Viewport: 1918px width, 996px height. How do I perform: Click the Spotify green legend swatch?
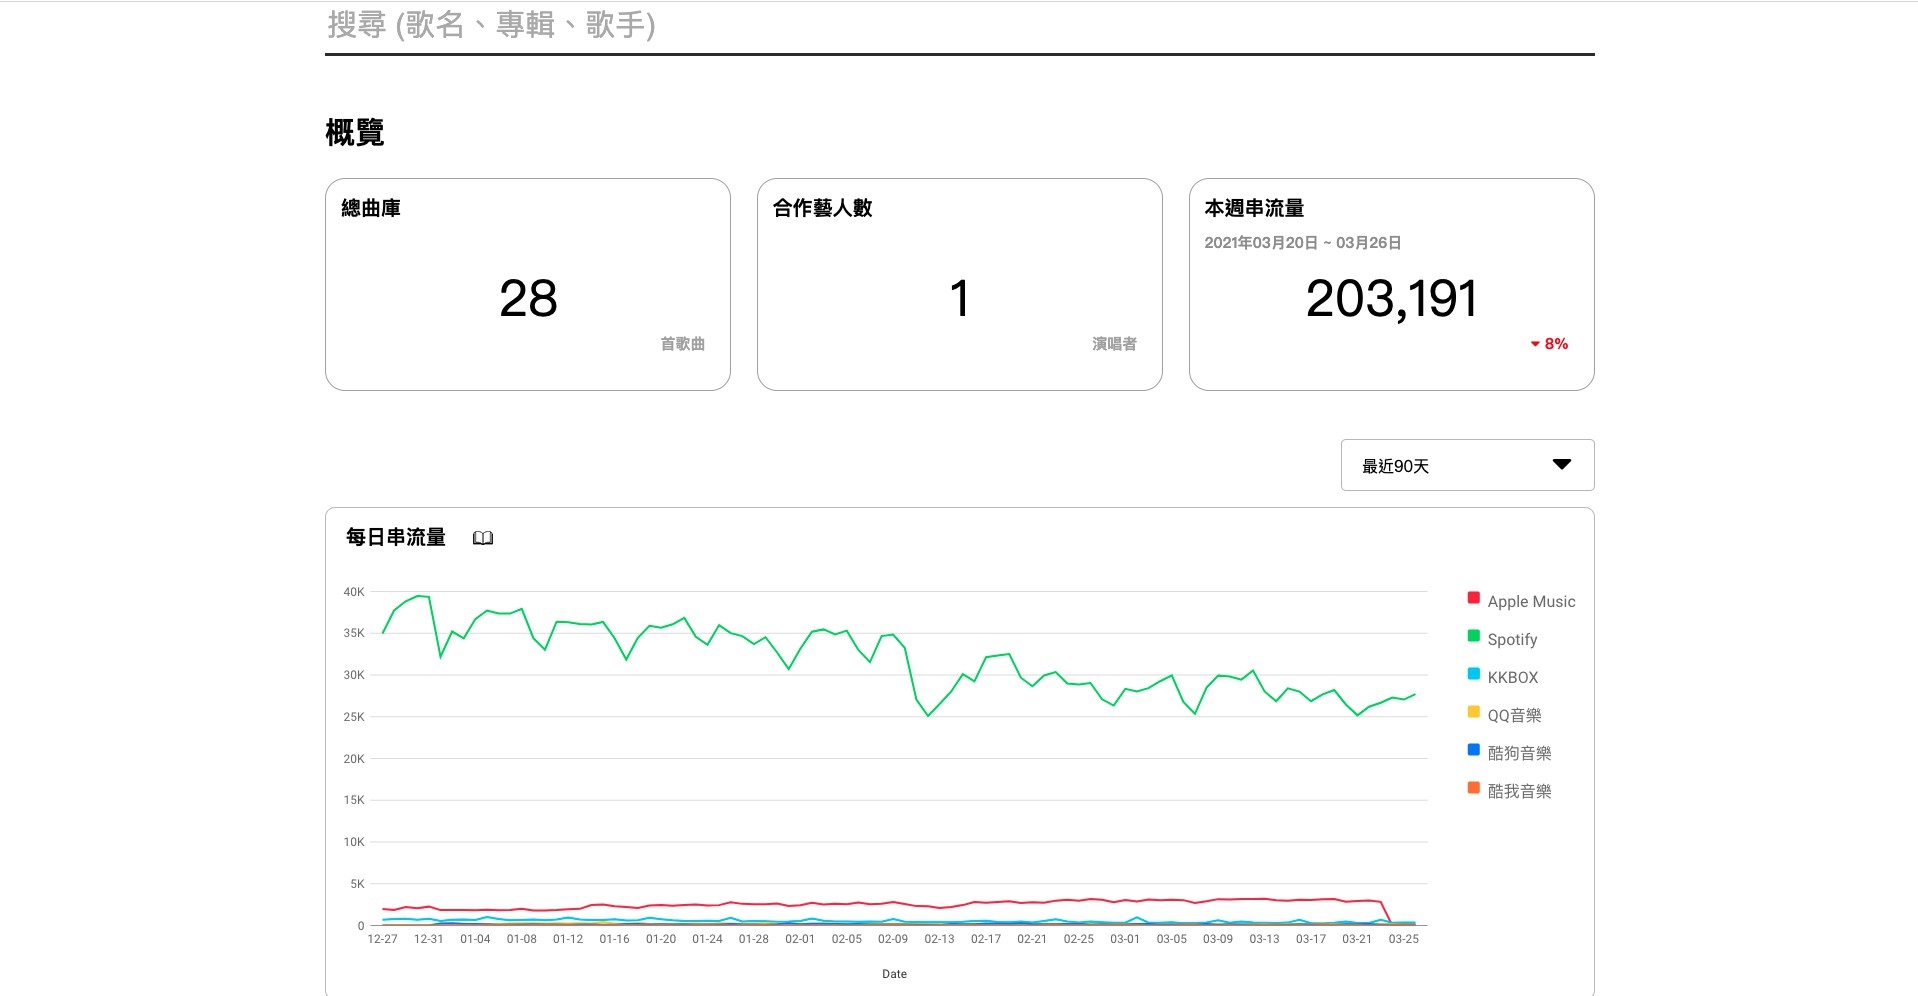(x=1473, y=636)
